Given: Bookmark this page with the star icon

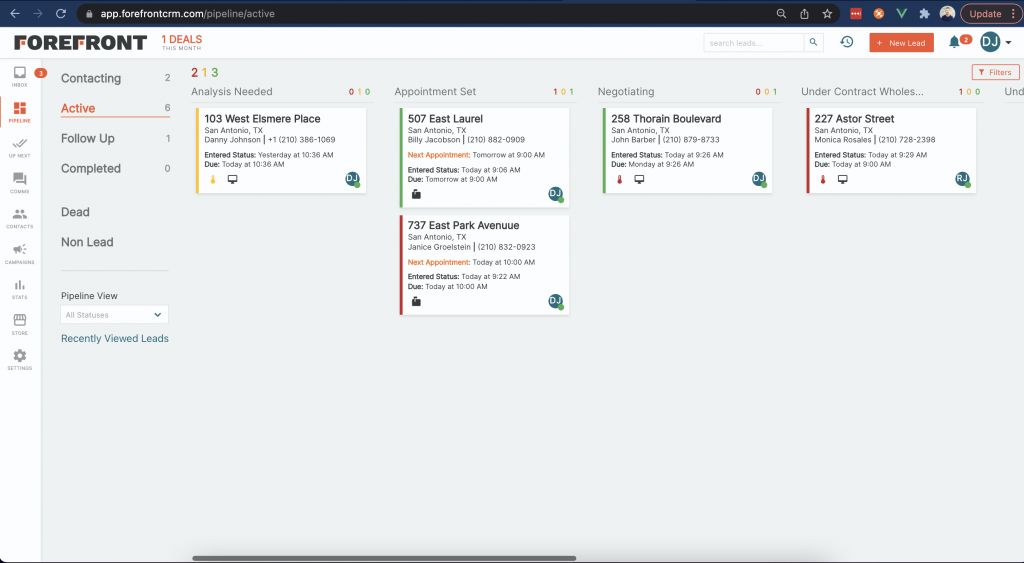Looking at the screenshot, I should pyautogui.click(x=827, y=14).
